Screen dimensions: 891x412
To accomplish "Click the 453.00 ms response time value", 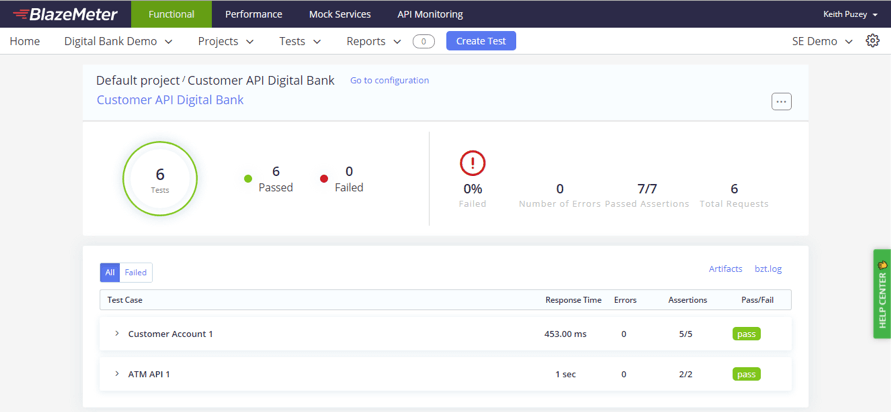I will (565, 334).
